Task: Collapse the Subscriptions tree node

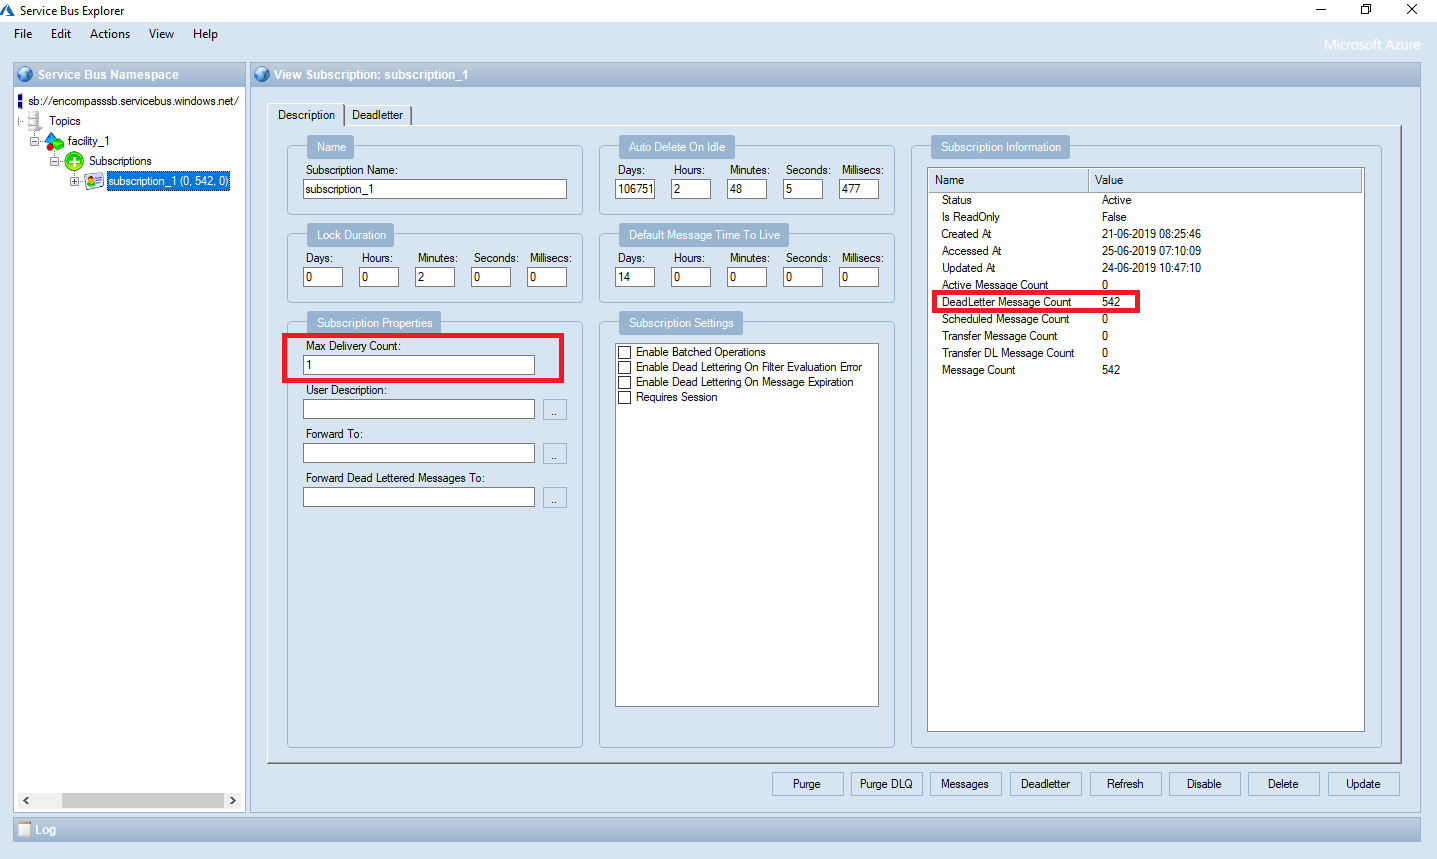Action: tap(55, 161)
